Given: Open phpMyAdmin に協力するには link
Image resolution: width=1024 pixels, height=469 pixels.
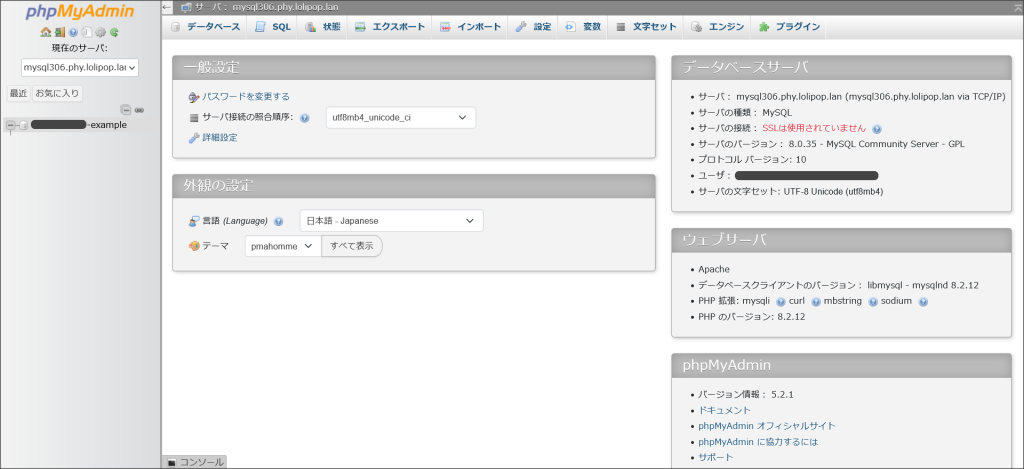Looking at the screenshot, I should click(758, 442).
